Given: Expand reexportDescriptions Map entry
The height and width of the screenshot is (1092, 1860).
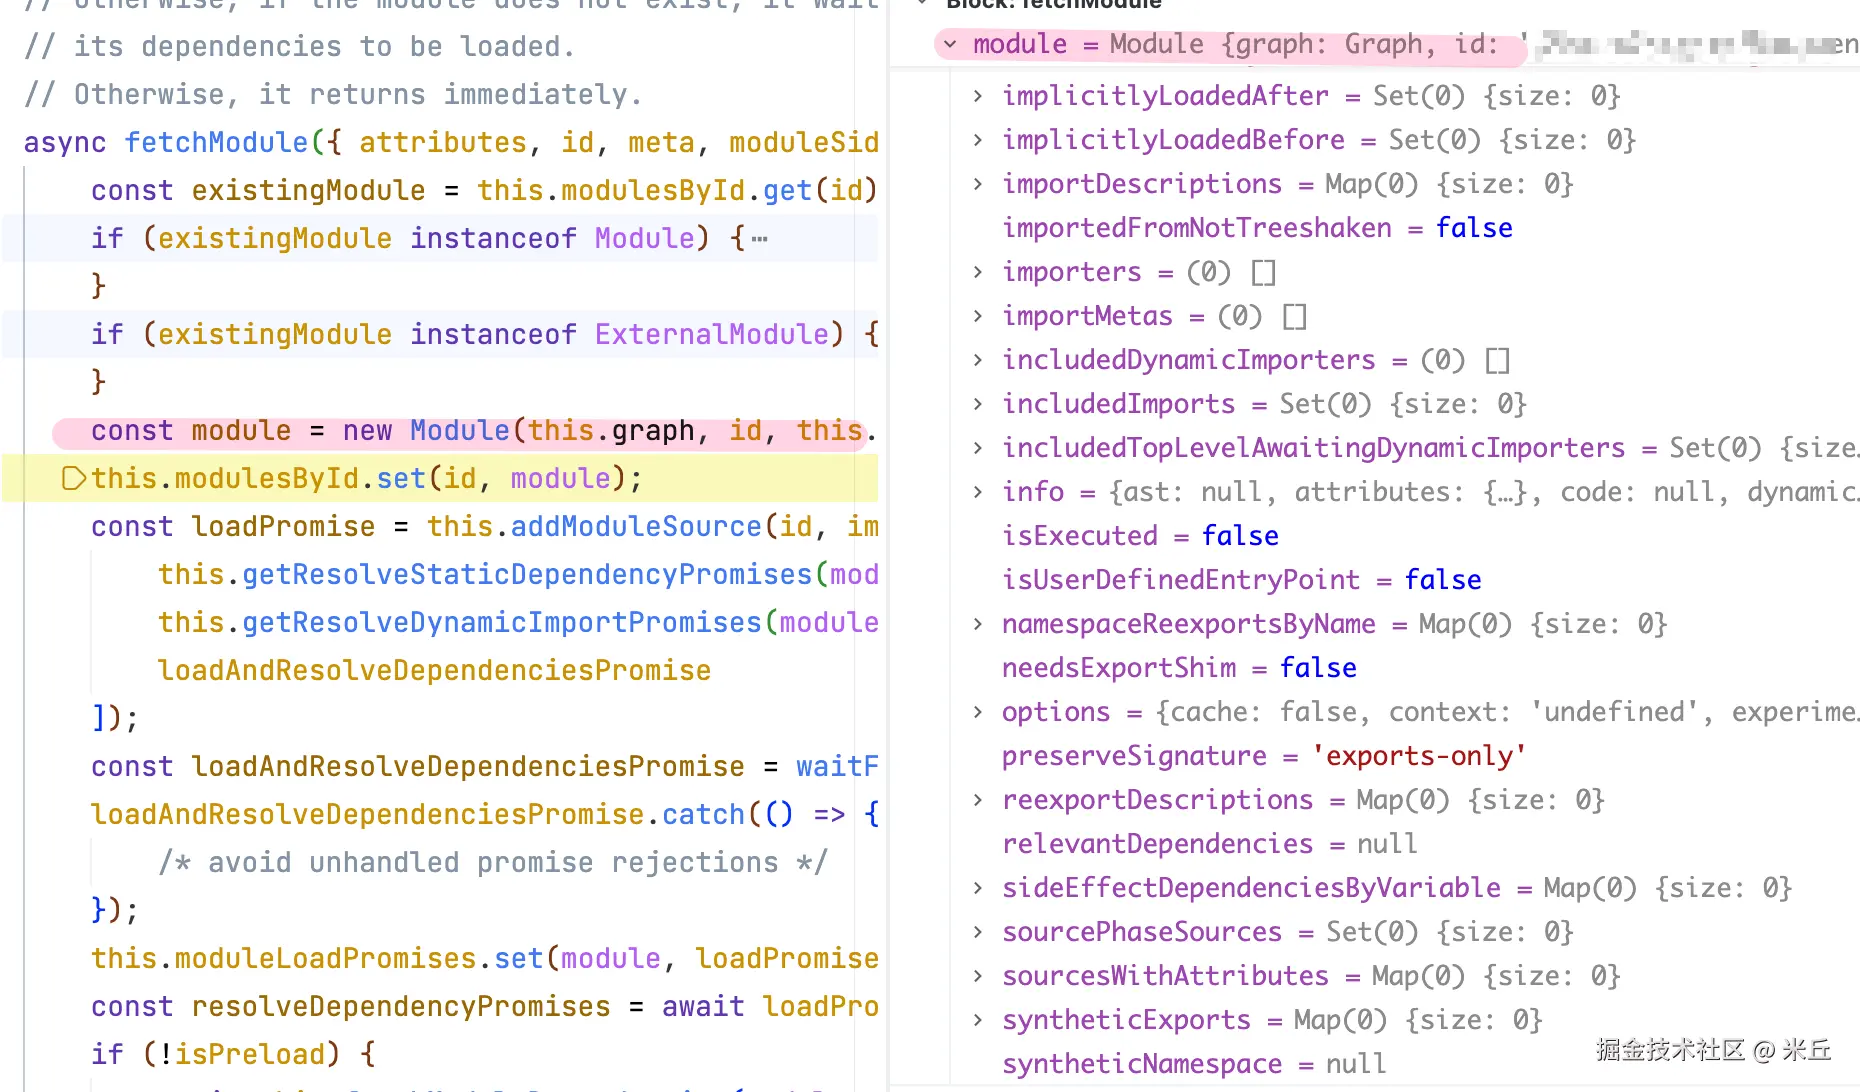Looking at the screenshot, I should click(x=978, y=800).
